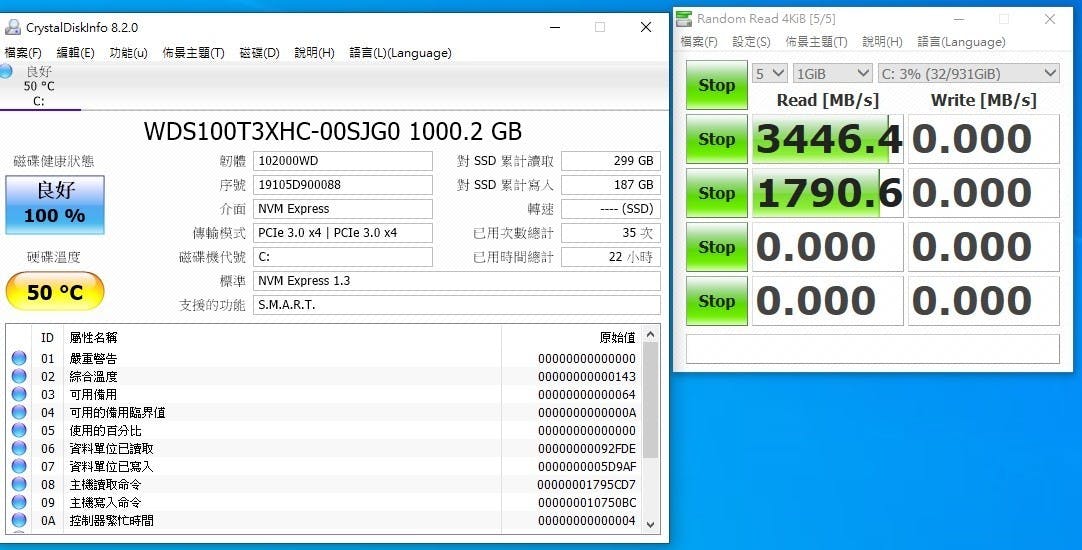Viewport: 1082px width, 550px height.
Task: Open test size dropdown showing 1GiB
Action: 833,73
